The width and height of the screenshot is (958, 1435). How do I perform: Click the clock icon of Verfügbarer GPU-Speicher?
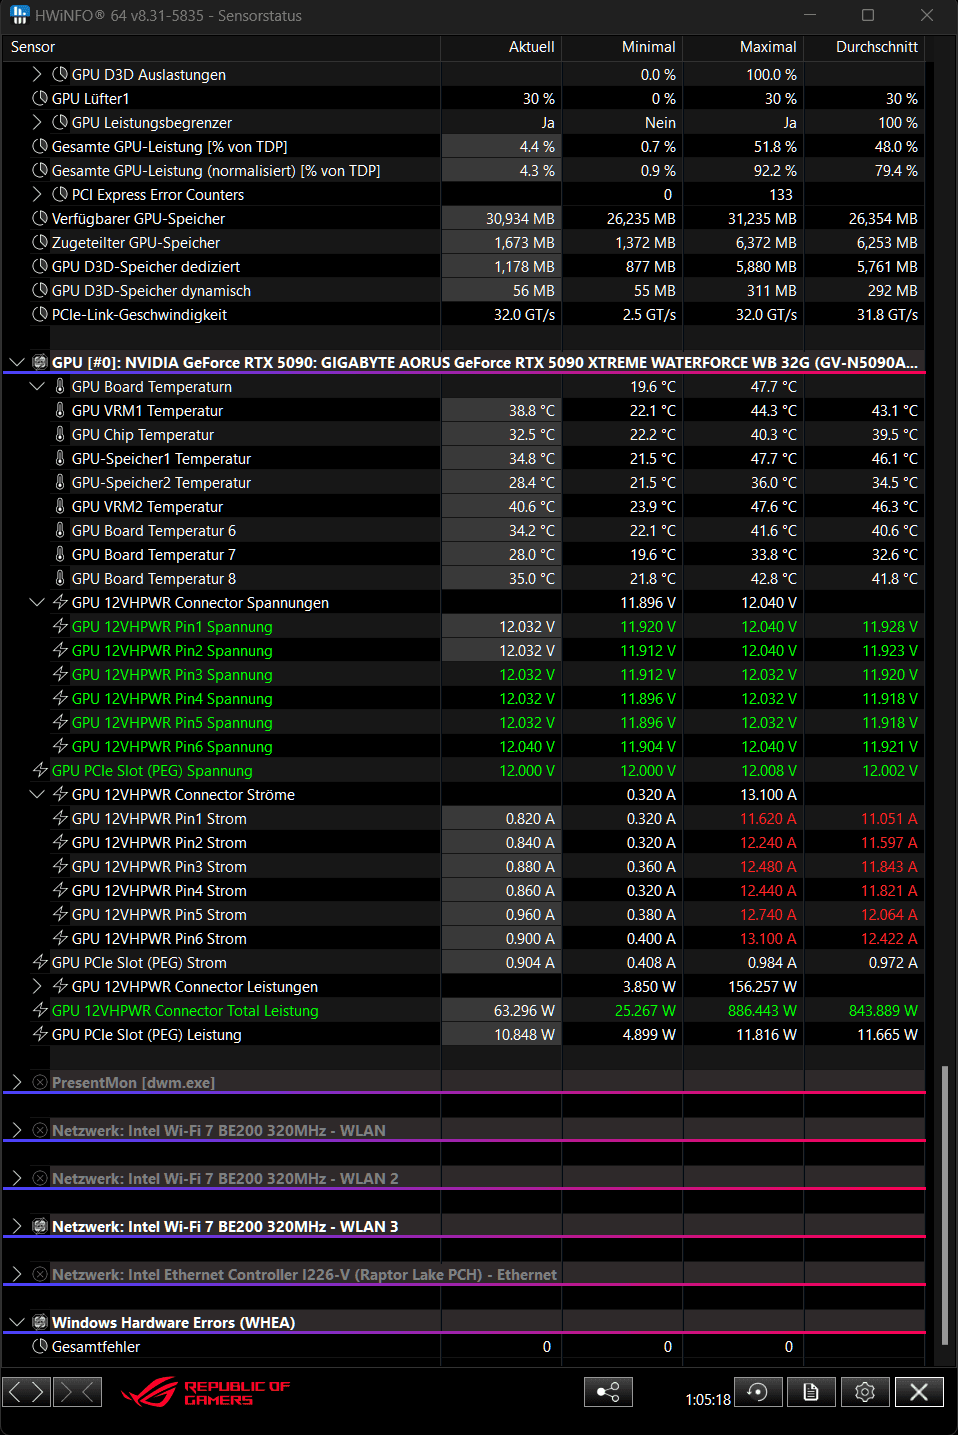coord(40,219)
